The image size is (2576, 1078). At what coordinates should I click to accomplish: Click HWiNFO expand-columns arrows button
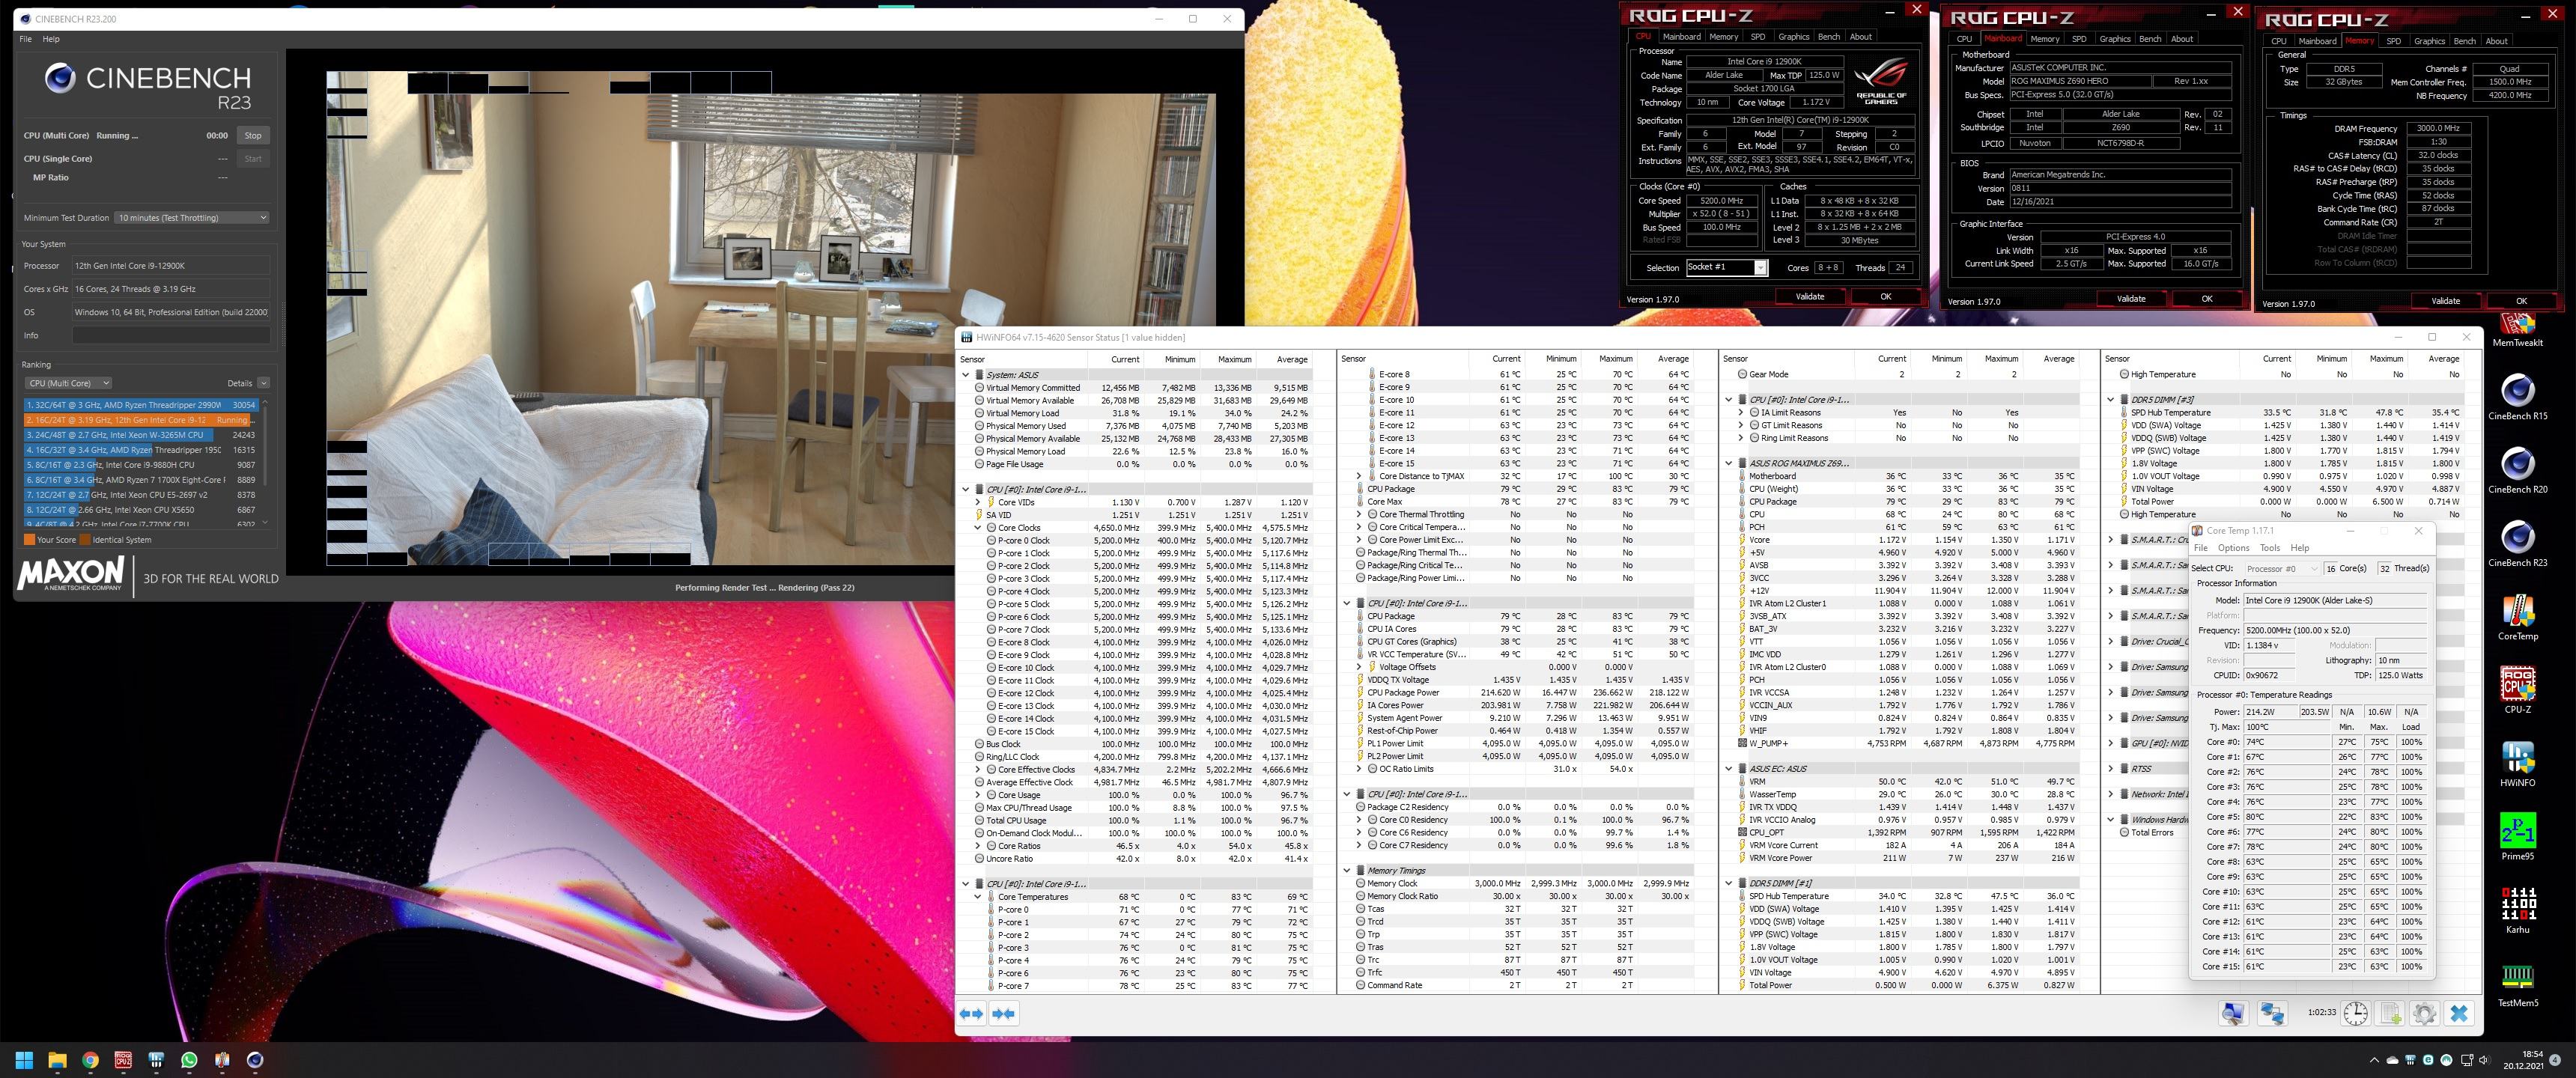click(1004, 1013)
